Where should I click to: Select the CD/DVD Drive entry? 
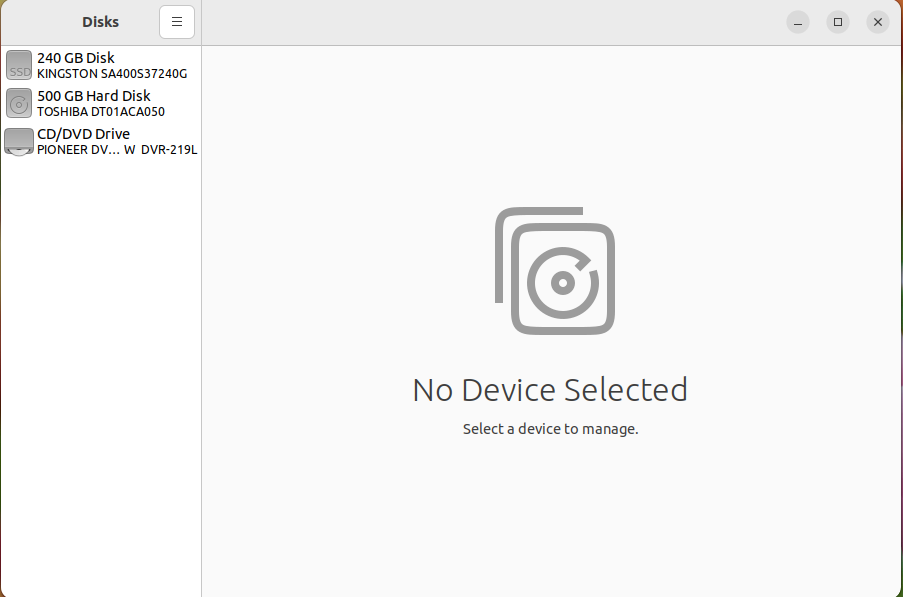[101, 142]
